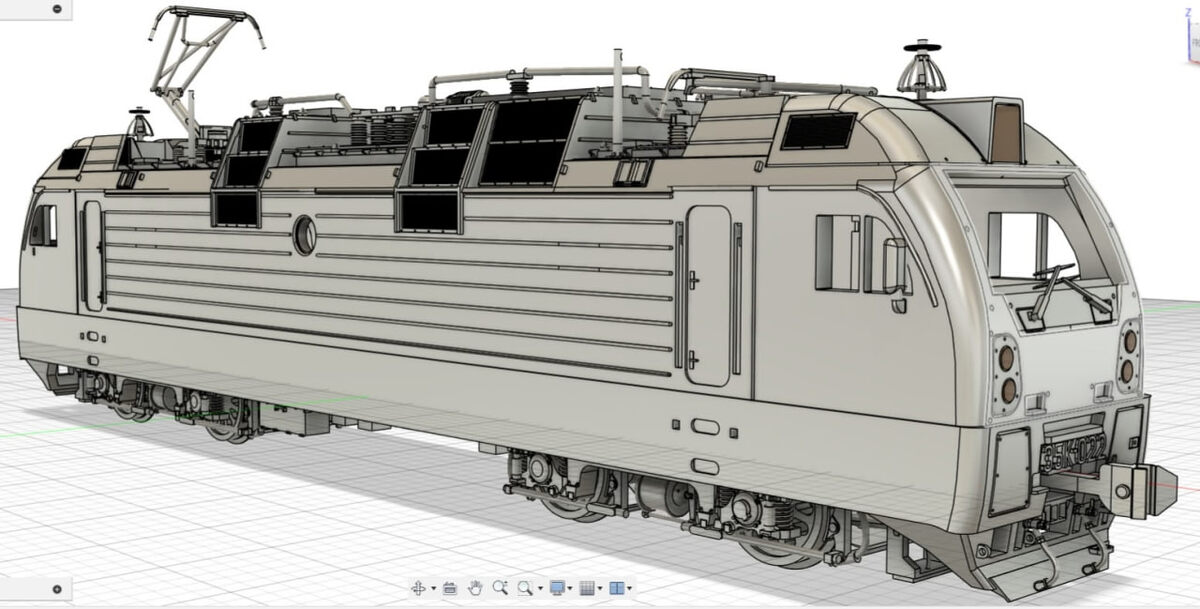This screenshot has height=609, width=1200.
Task: Click the Zoom Window/Fit tool
Action: (x=525, y=588)
